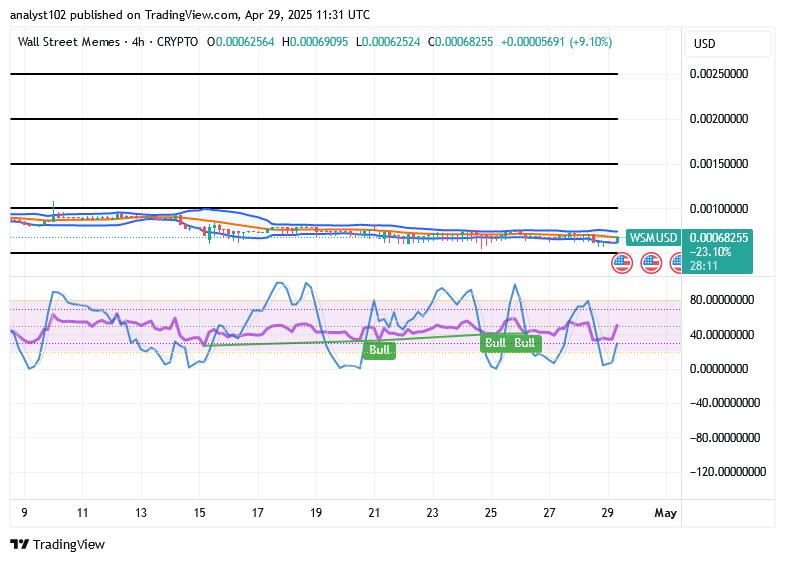The width and height of the screenshot is (785, 562).
Task: Click the 0.00100000 price axis label
Action: point(719,209)
